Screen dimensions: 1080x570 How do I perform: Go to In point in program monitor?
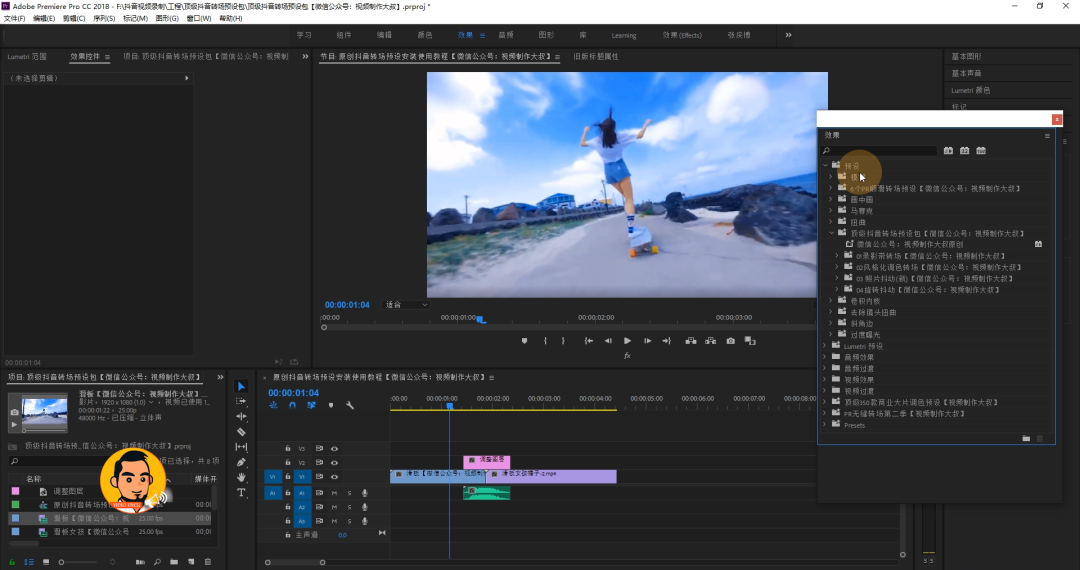(589, 341)
